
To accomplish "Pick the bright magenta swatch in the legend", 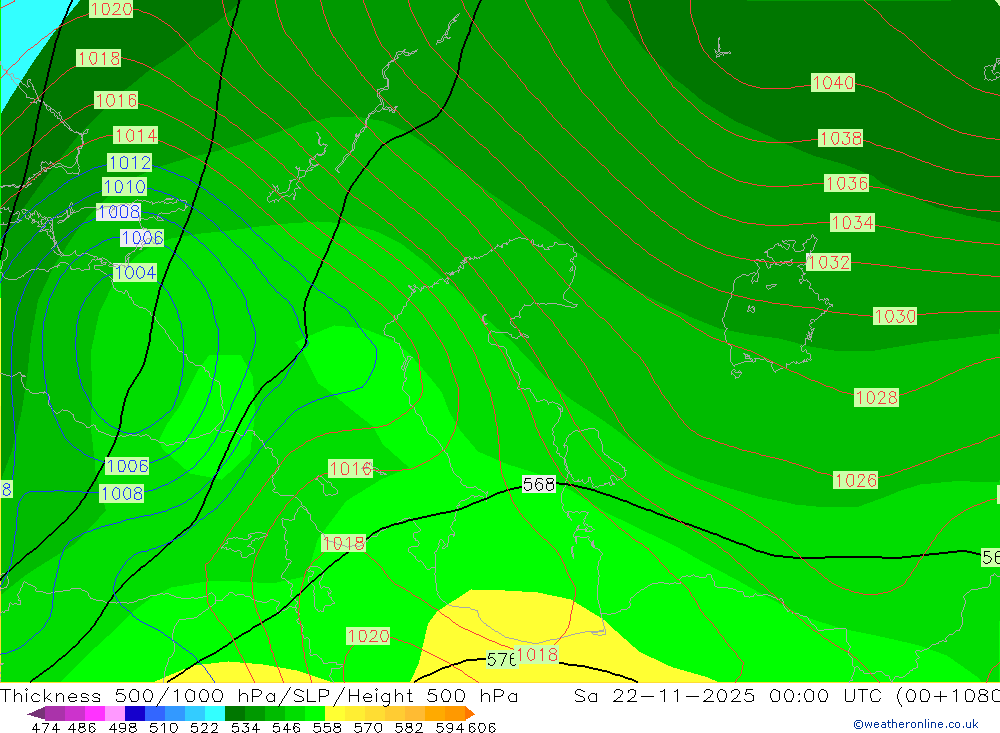I will click(x=95, y=713).
